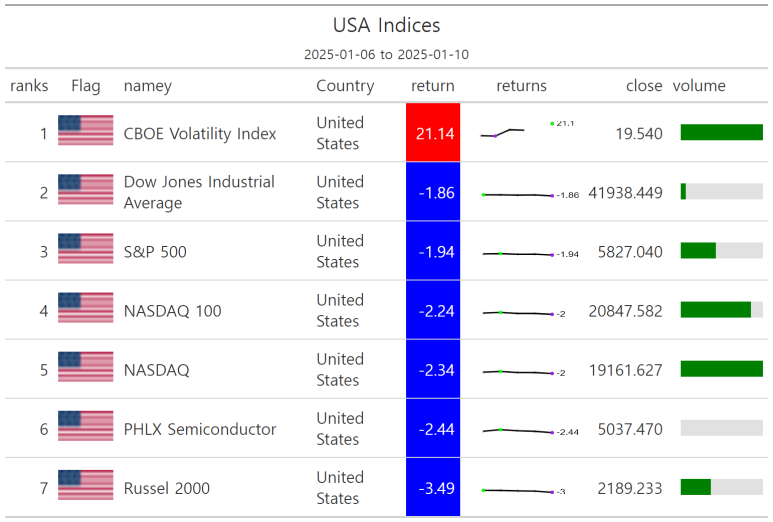Click the return column header
Image resolution: width=773 pixels, height=522 pixels.
(433, 86)
